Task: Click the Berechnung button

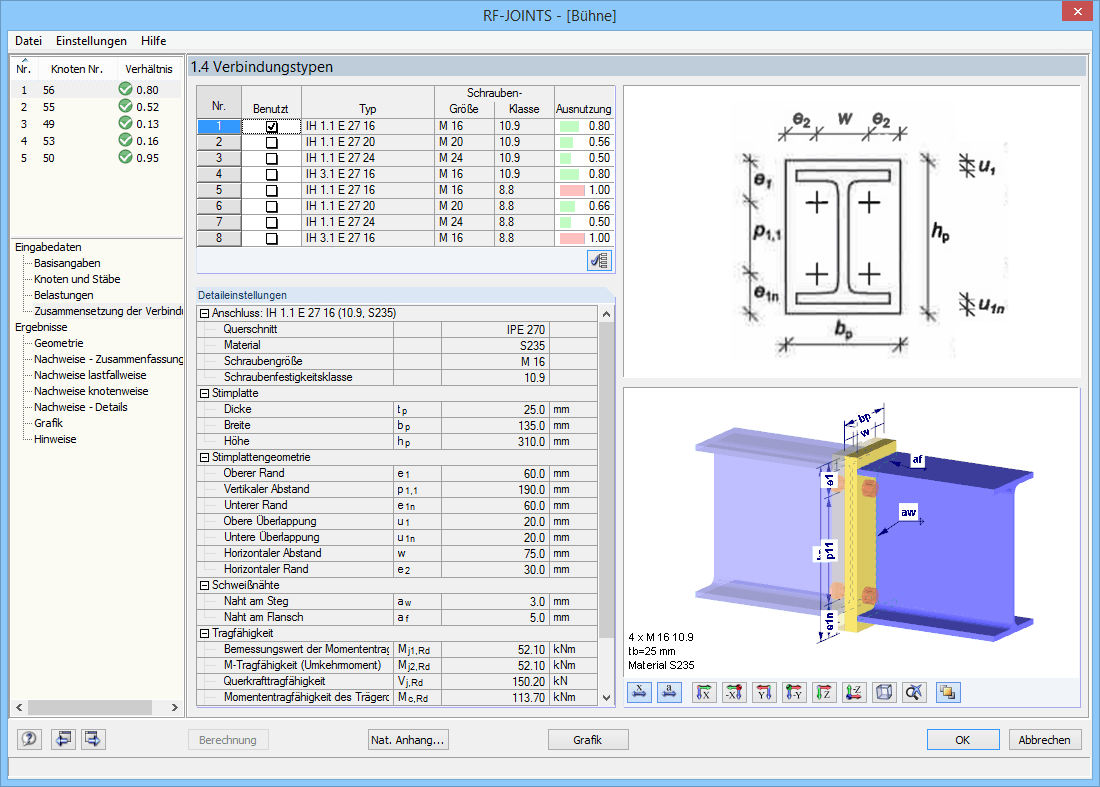Action: coord(228,739)
